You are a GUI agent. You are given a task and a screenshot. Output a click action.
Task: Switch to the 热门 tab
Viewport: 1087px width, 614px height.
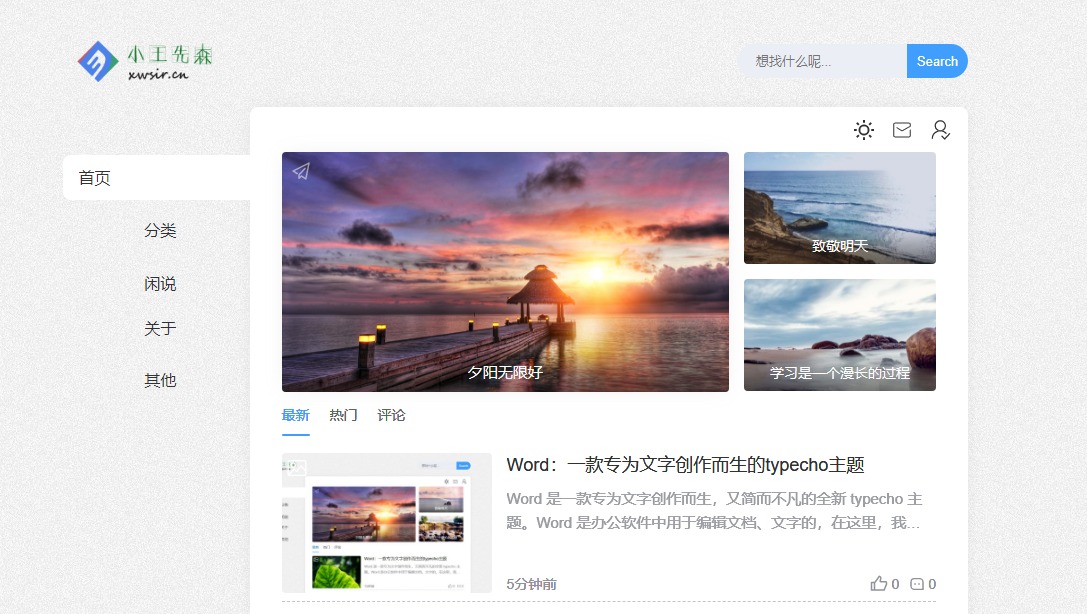[343, 415]
